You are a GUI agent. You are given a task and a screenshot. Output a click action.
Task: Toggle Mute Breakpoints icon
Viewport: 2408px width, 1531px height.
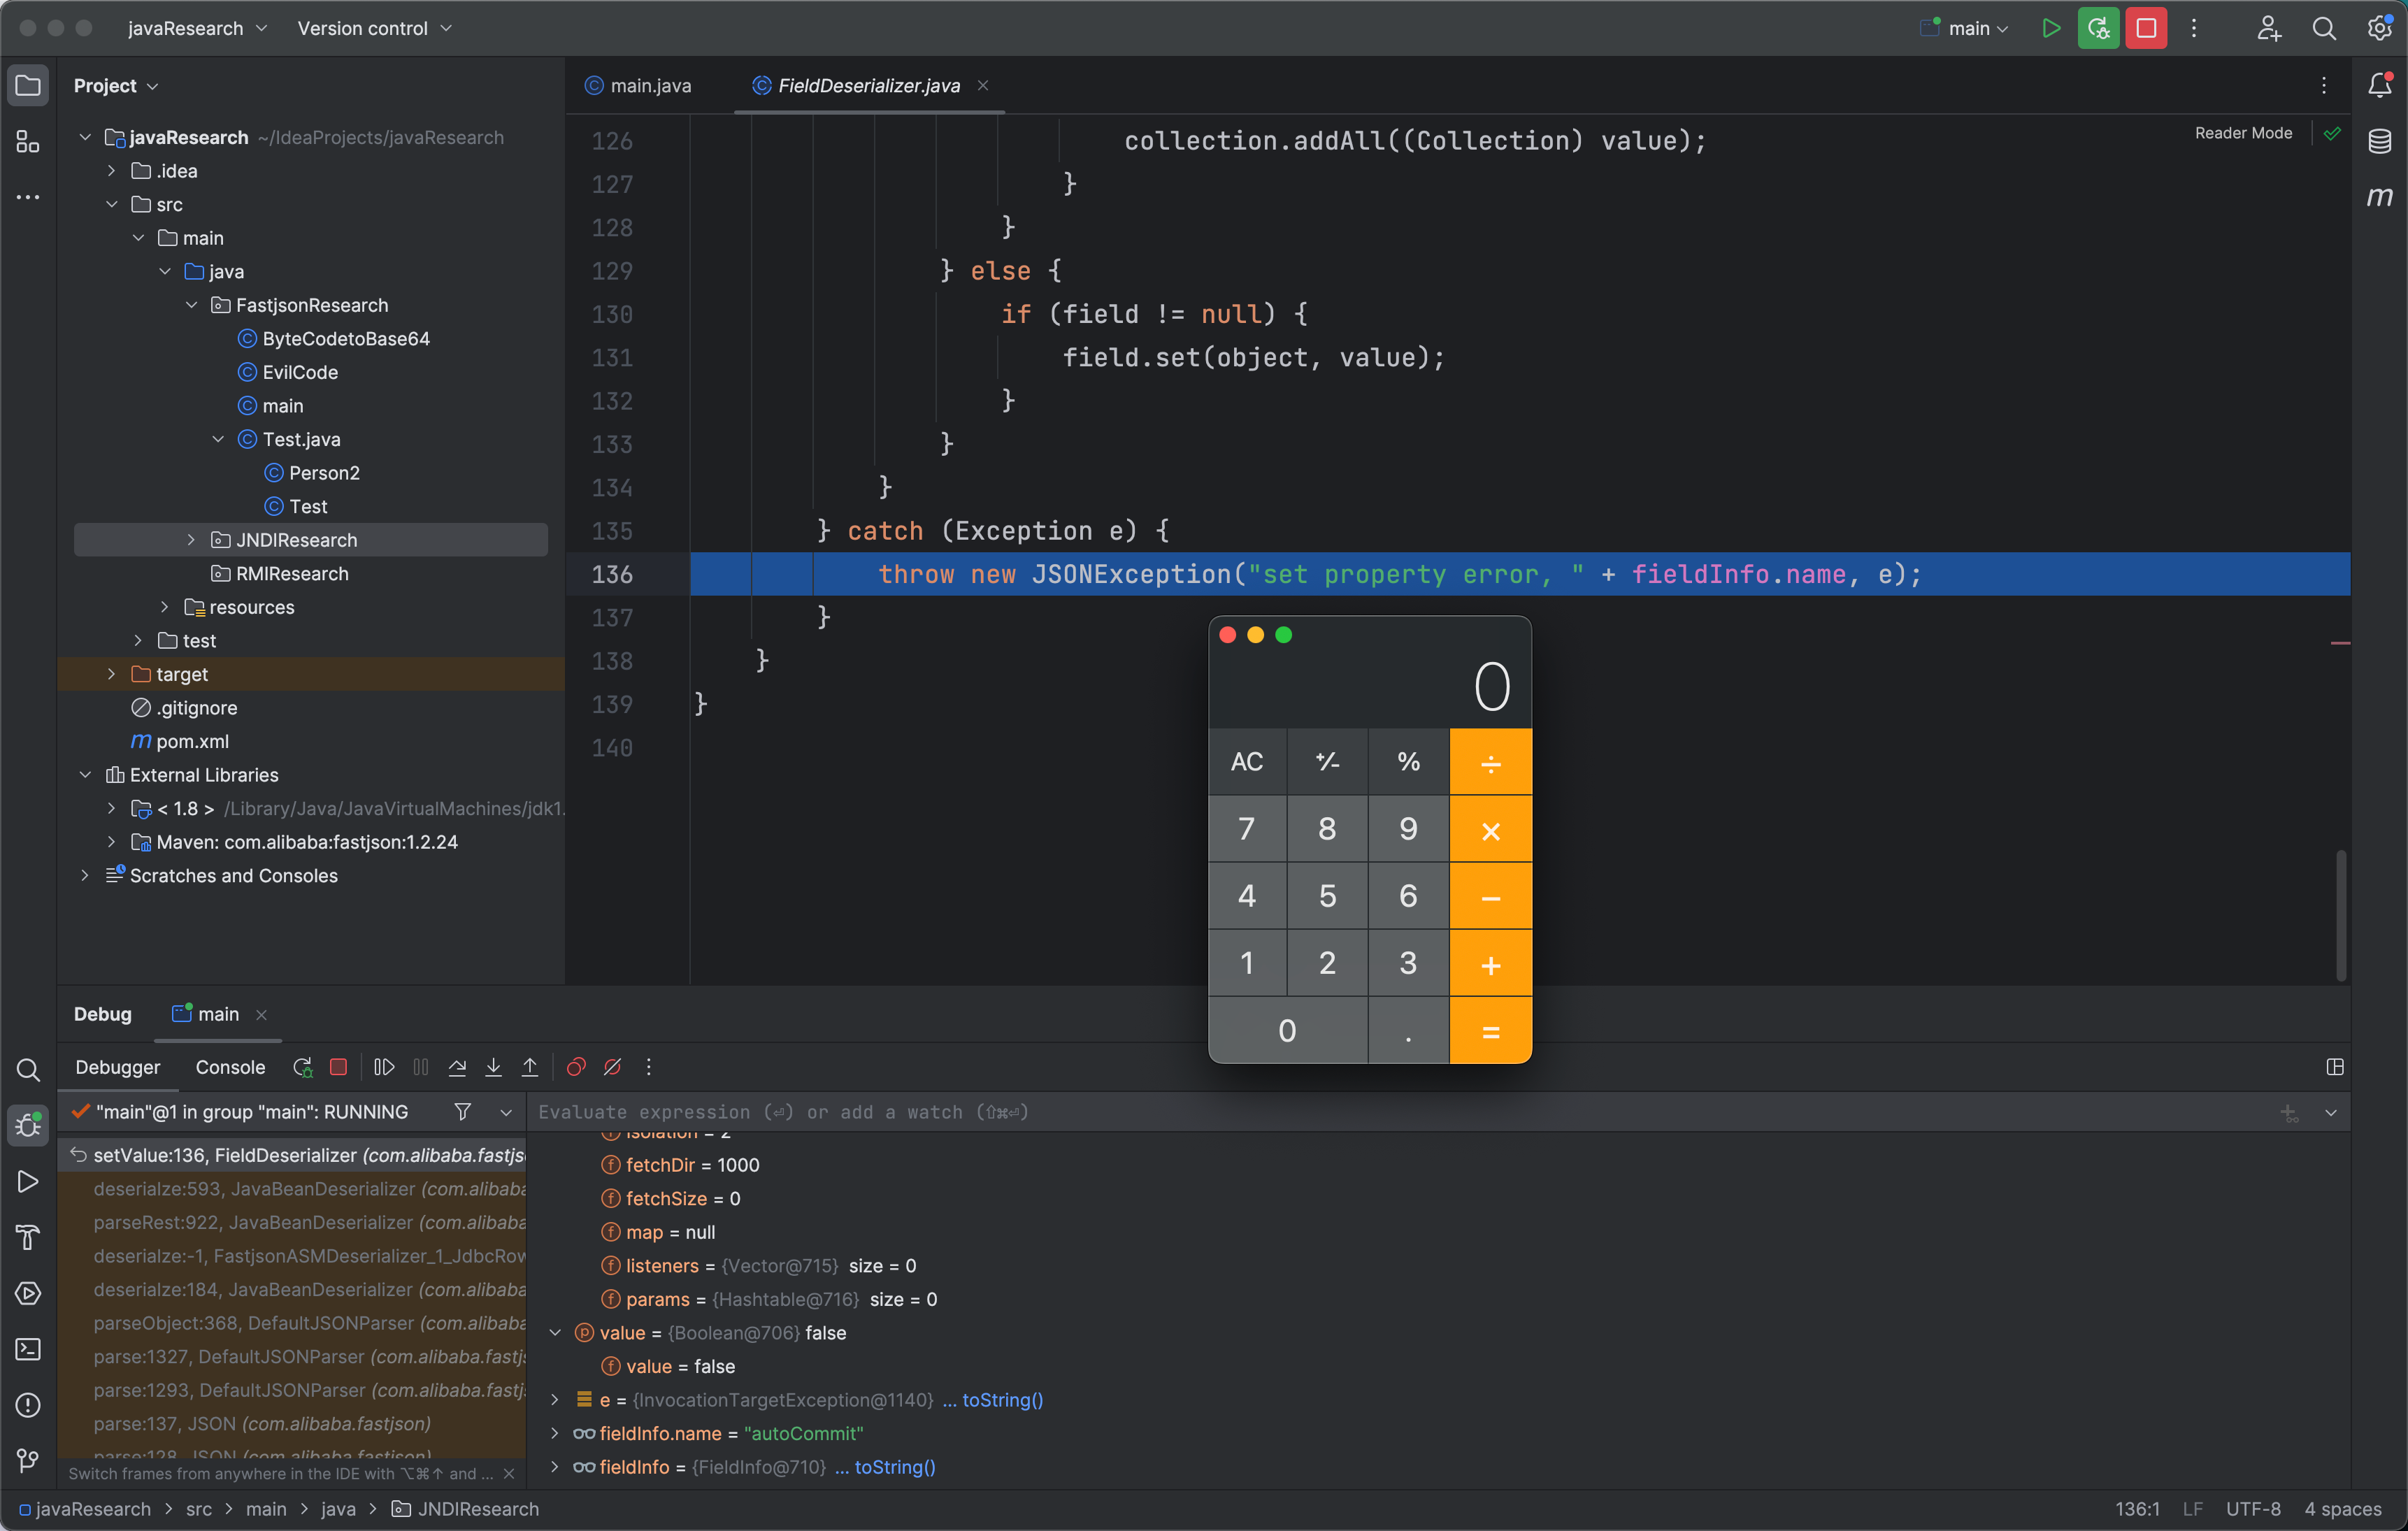coord(612,1067)
